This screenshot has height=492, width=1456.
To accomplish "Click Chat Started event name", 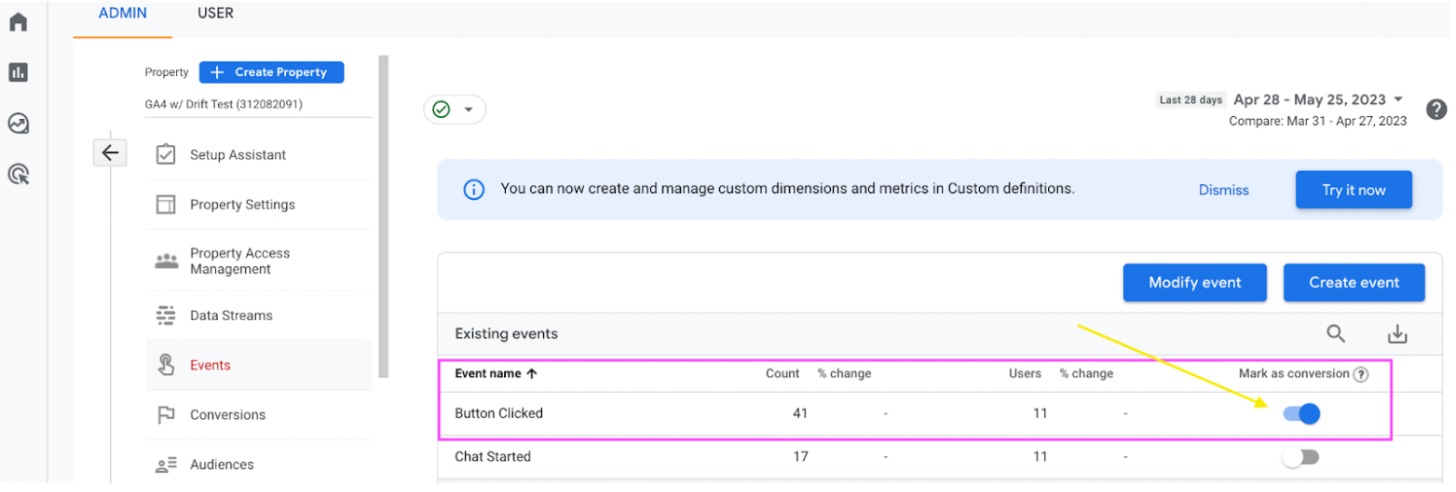I will (x=493, y=457).
